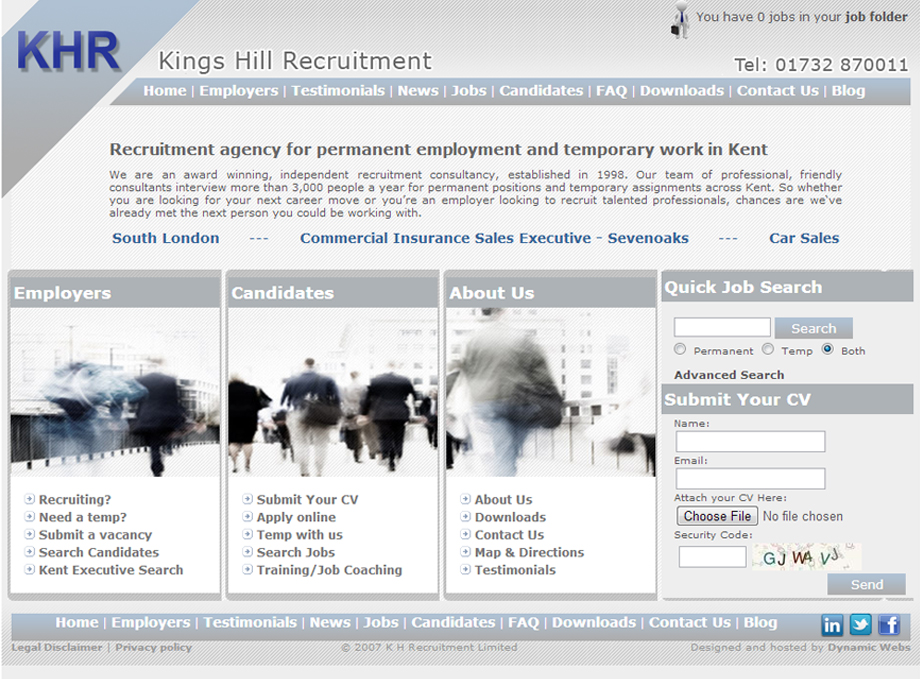Focus the quick job search field

click(x=722, y=327)
